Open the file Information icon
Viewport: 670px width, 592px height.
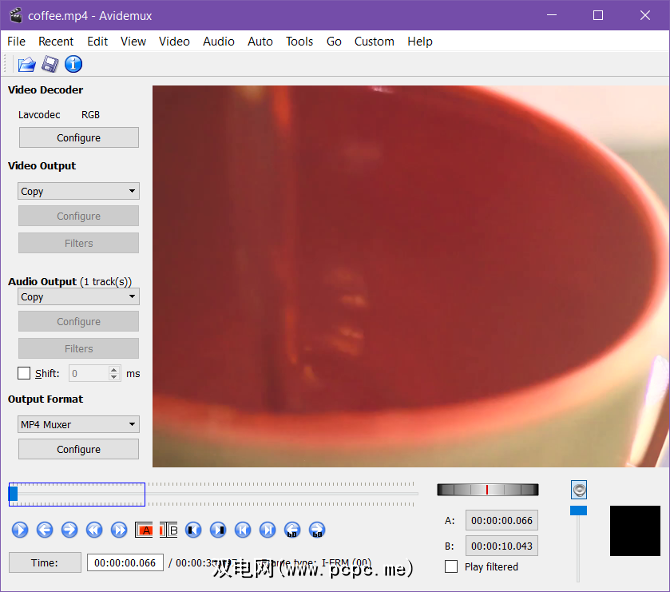click(x=73, y=65)
